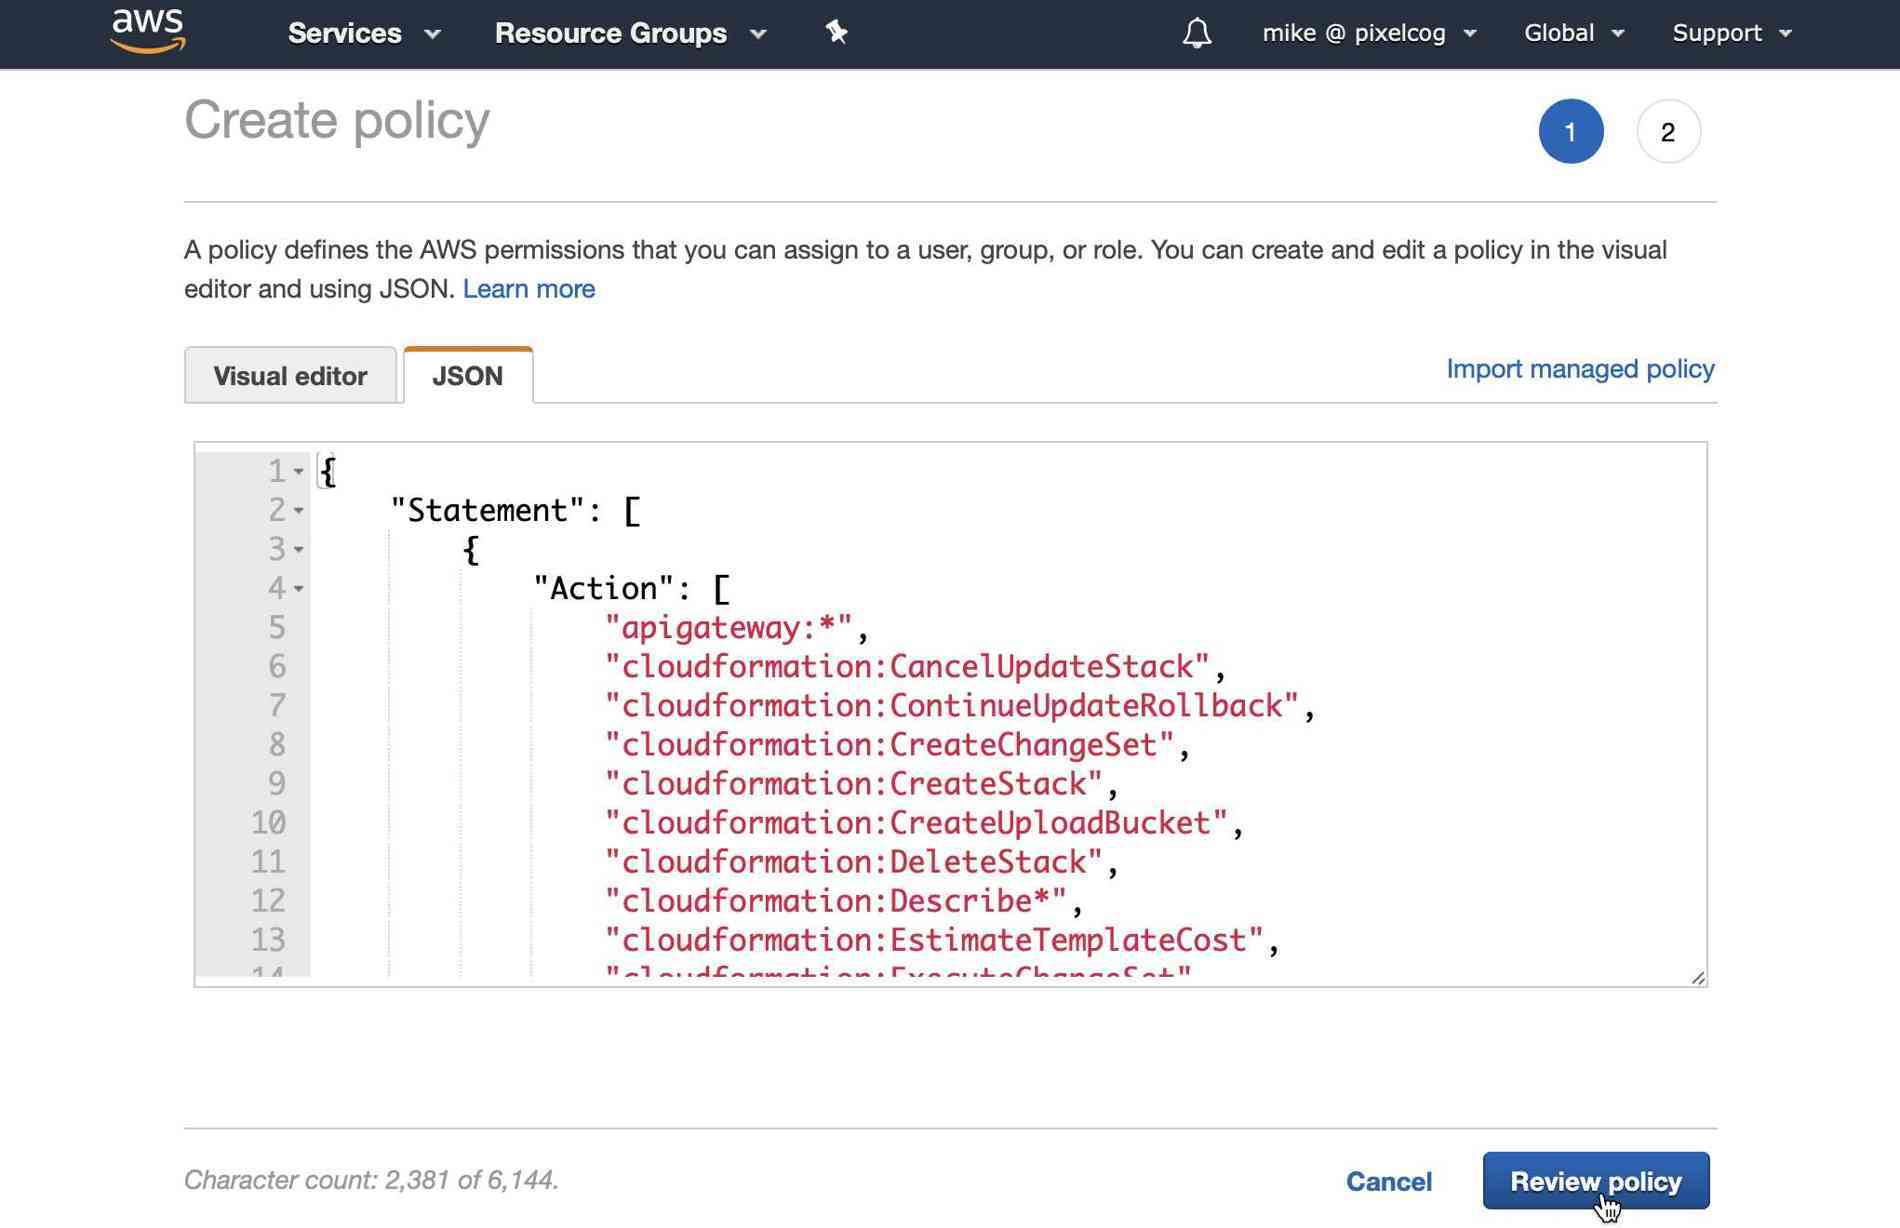Open the Services dropdown menu
This screenshot has height=1228, width=1900.
364,33
